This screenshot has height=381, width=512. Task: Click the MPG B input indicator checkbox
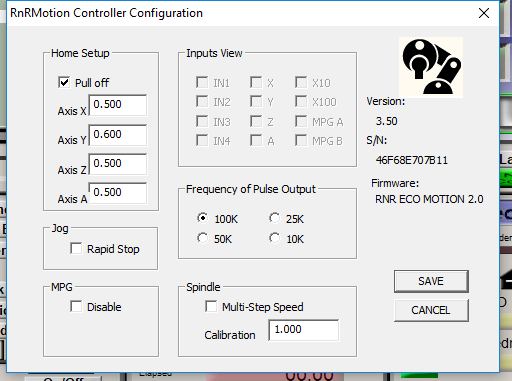click(301, 140)
